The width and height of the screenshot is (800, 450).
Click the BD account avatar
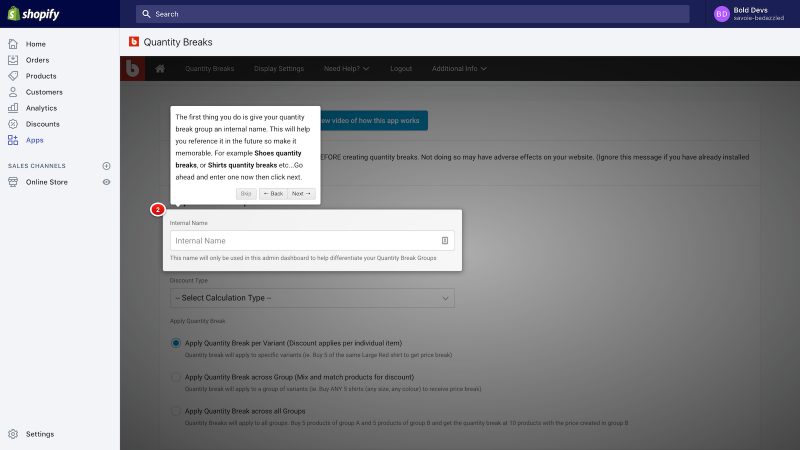(x=721, y=14)
